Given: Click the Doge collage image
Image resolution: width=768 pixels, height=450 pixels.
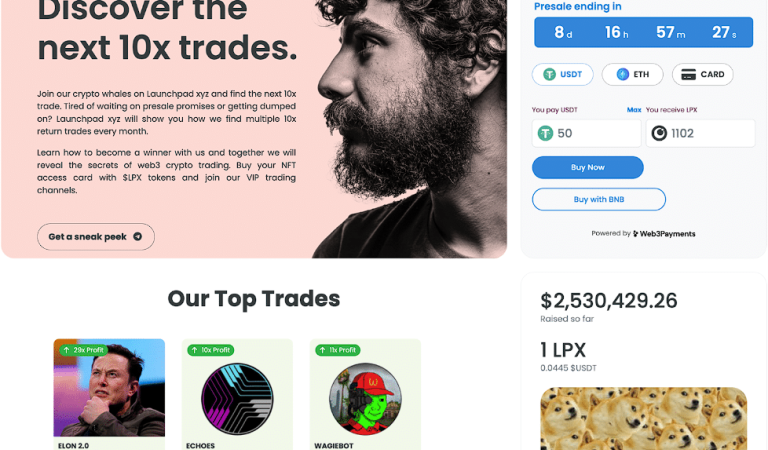Looking at the screenshot, I should (644, 419).
